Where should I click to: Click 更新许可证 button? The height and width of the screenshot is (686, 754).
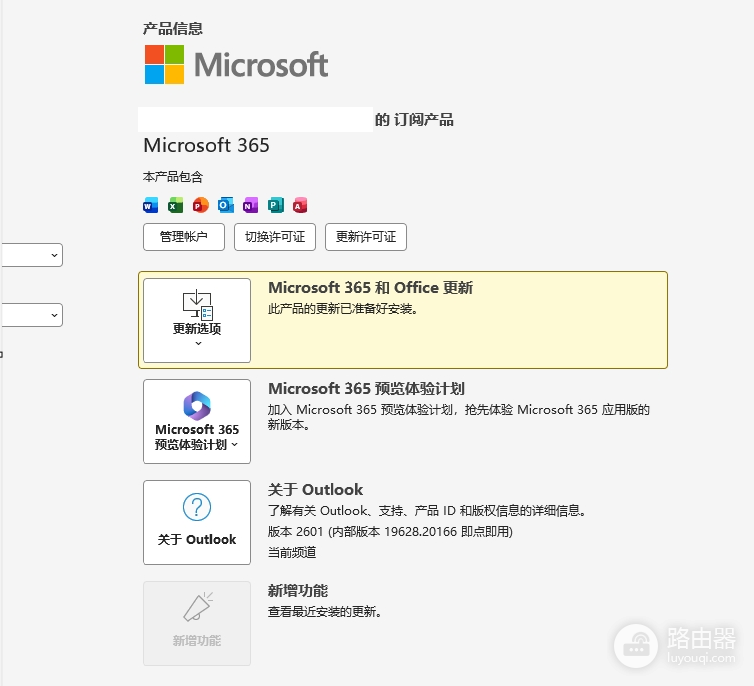click(366, 237)
